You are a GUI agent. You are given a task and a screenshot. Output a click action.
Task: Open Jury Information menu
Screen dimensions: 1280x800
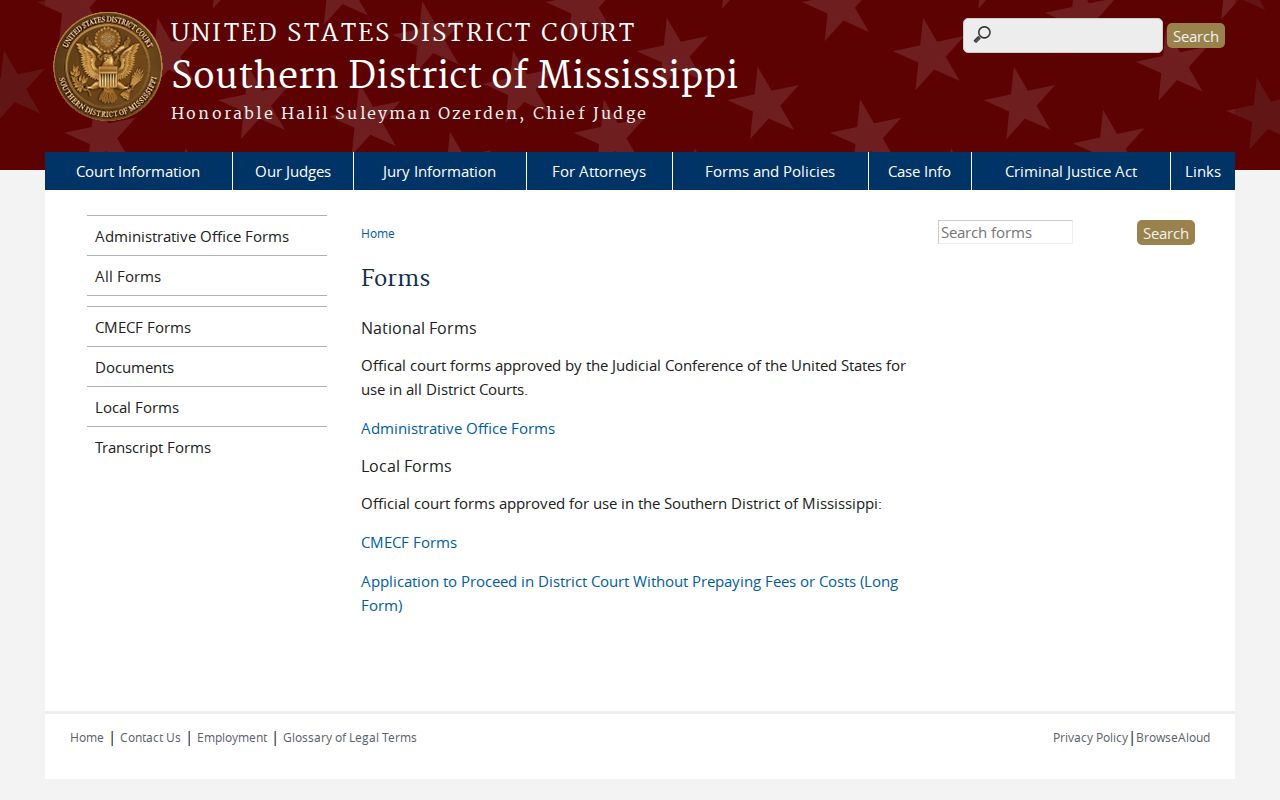(439, 171)
